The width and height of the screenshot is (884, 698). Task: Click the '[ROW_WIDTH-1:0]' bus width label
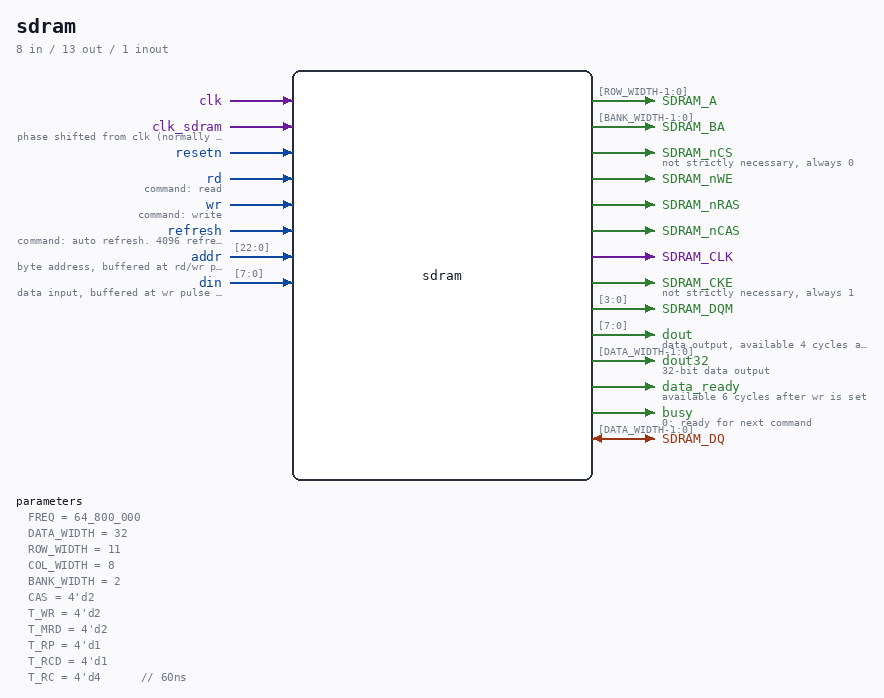click(x=643, y=91)
